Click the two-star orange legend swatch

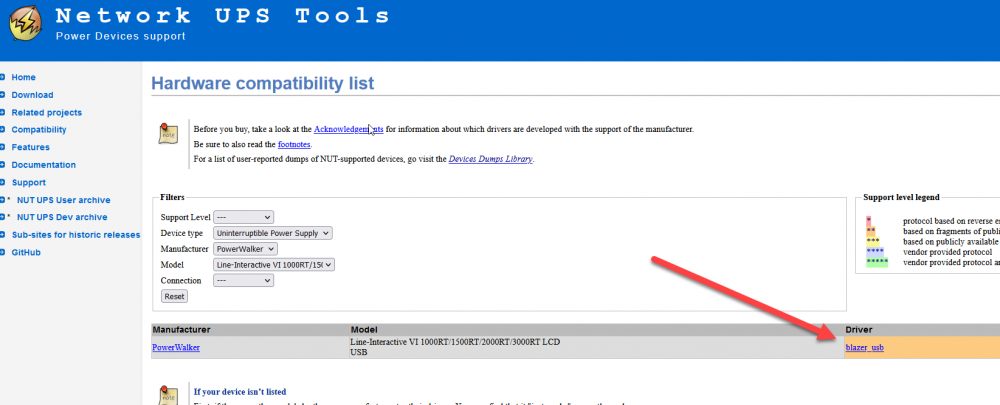(x=871, y=231)
